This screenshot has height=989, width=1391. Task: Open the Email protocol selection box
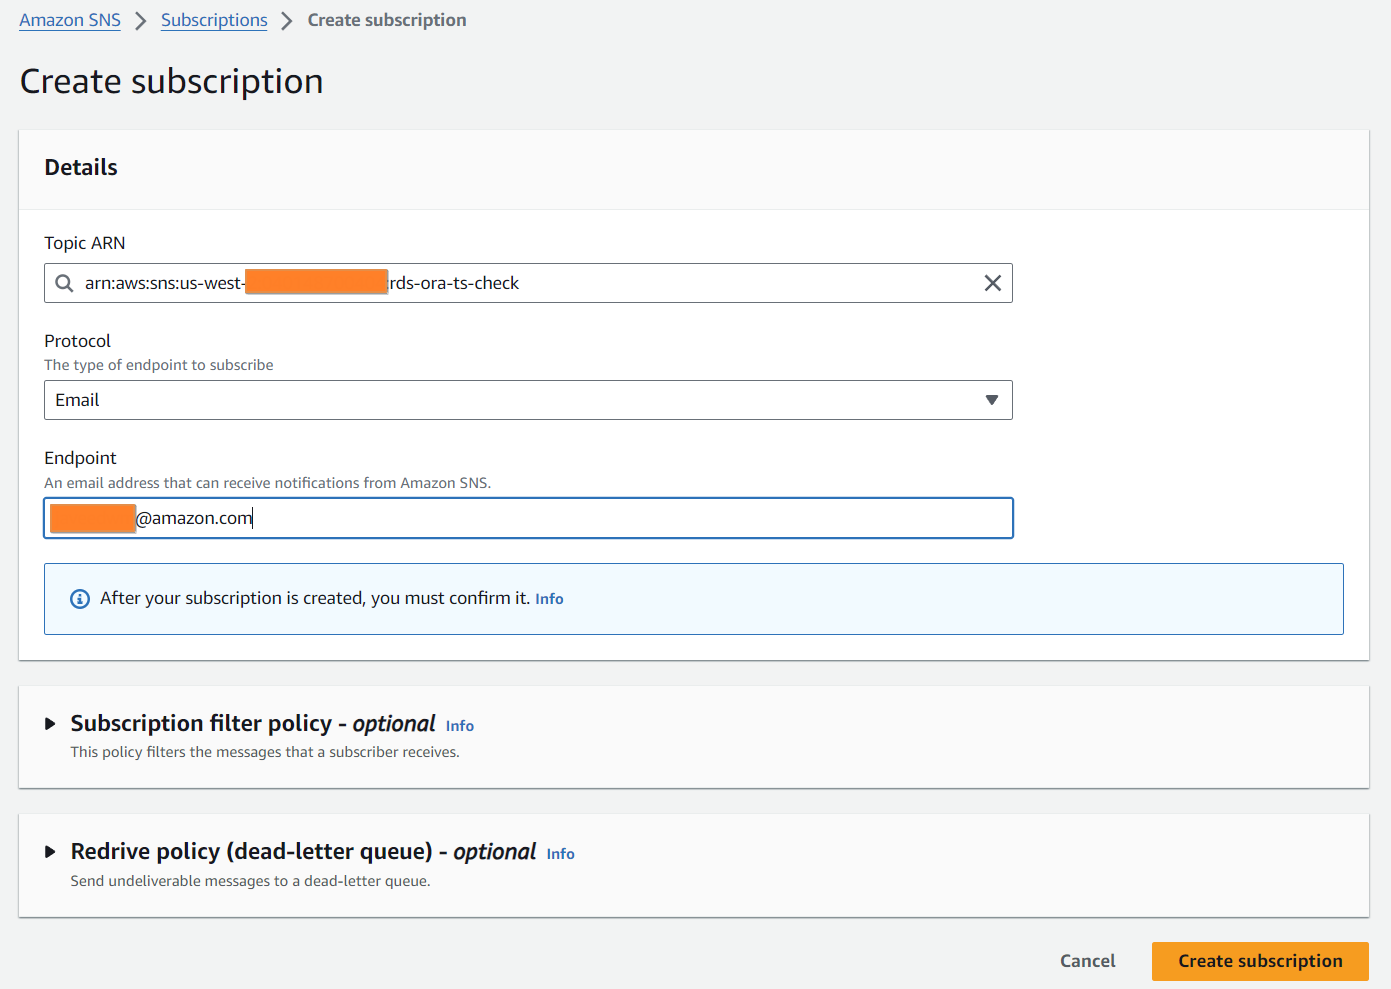click(527, 400)
